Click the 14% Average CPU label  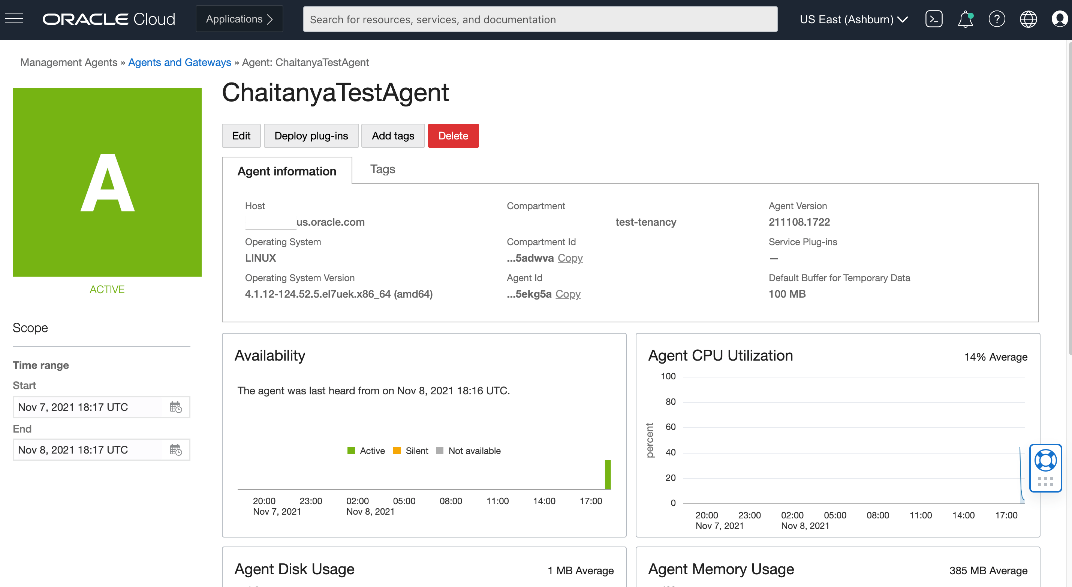click(x=995, y=357)
